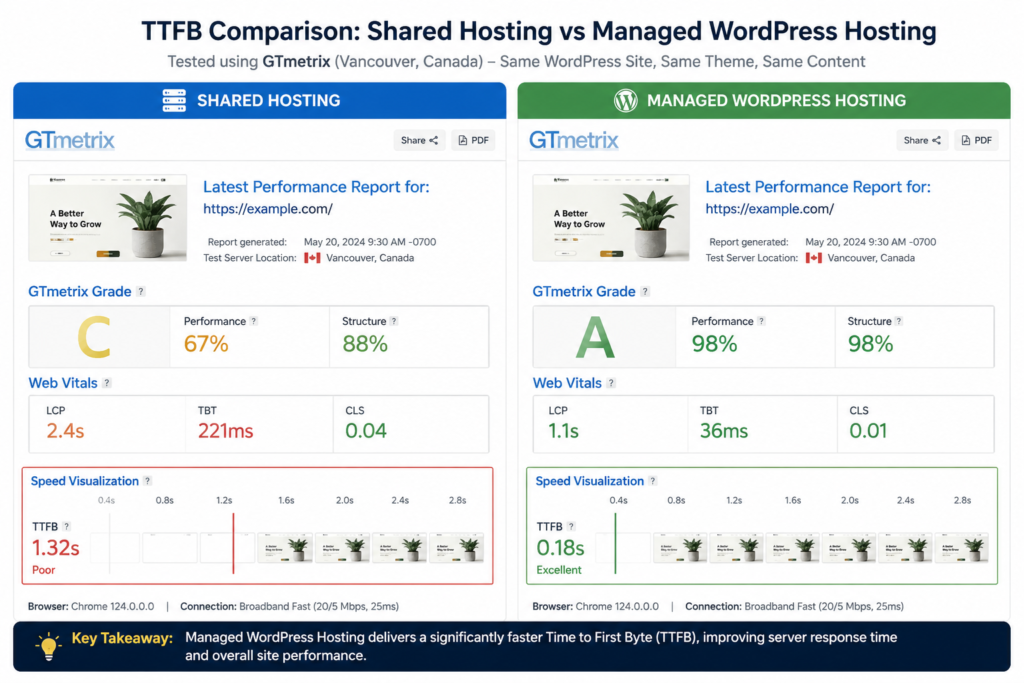Export Managed WordPress report as PDF
This screenshot has height=683, width=1024.
coord(977,140)
